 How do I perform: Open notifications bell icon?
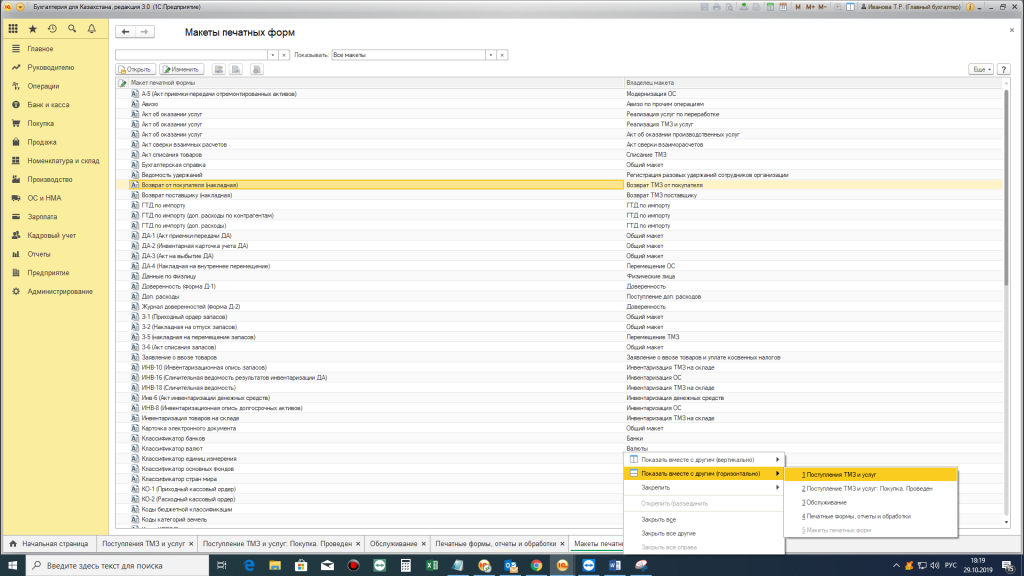click(x=91, y=29)
